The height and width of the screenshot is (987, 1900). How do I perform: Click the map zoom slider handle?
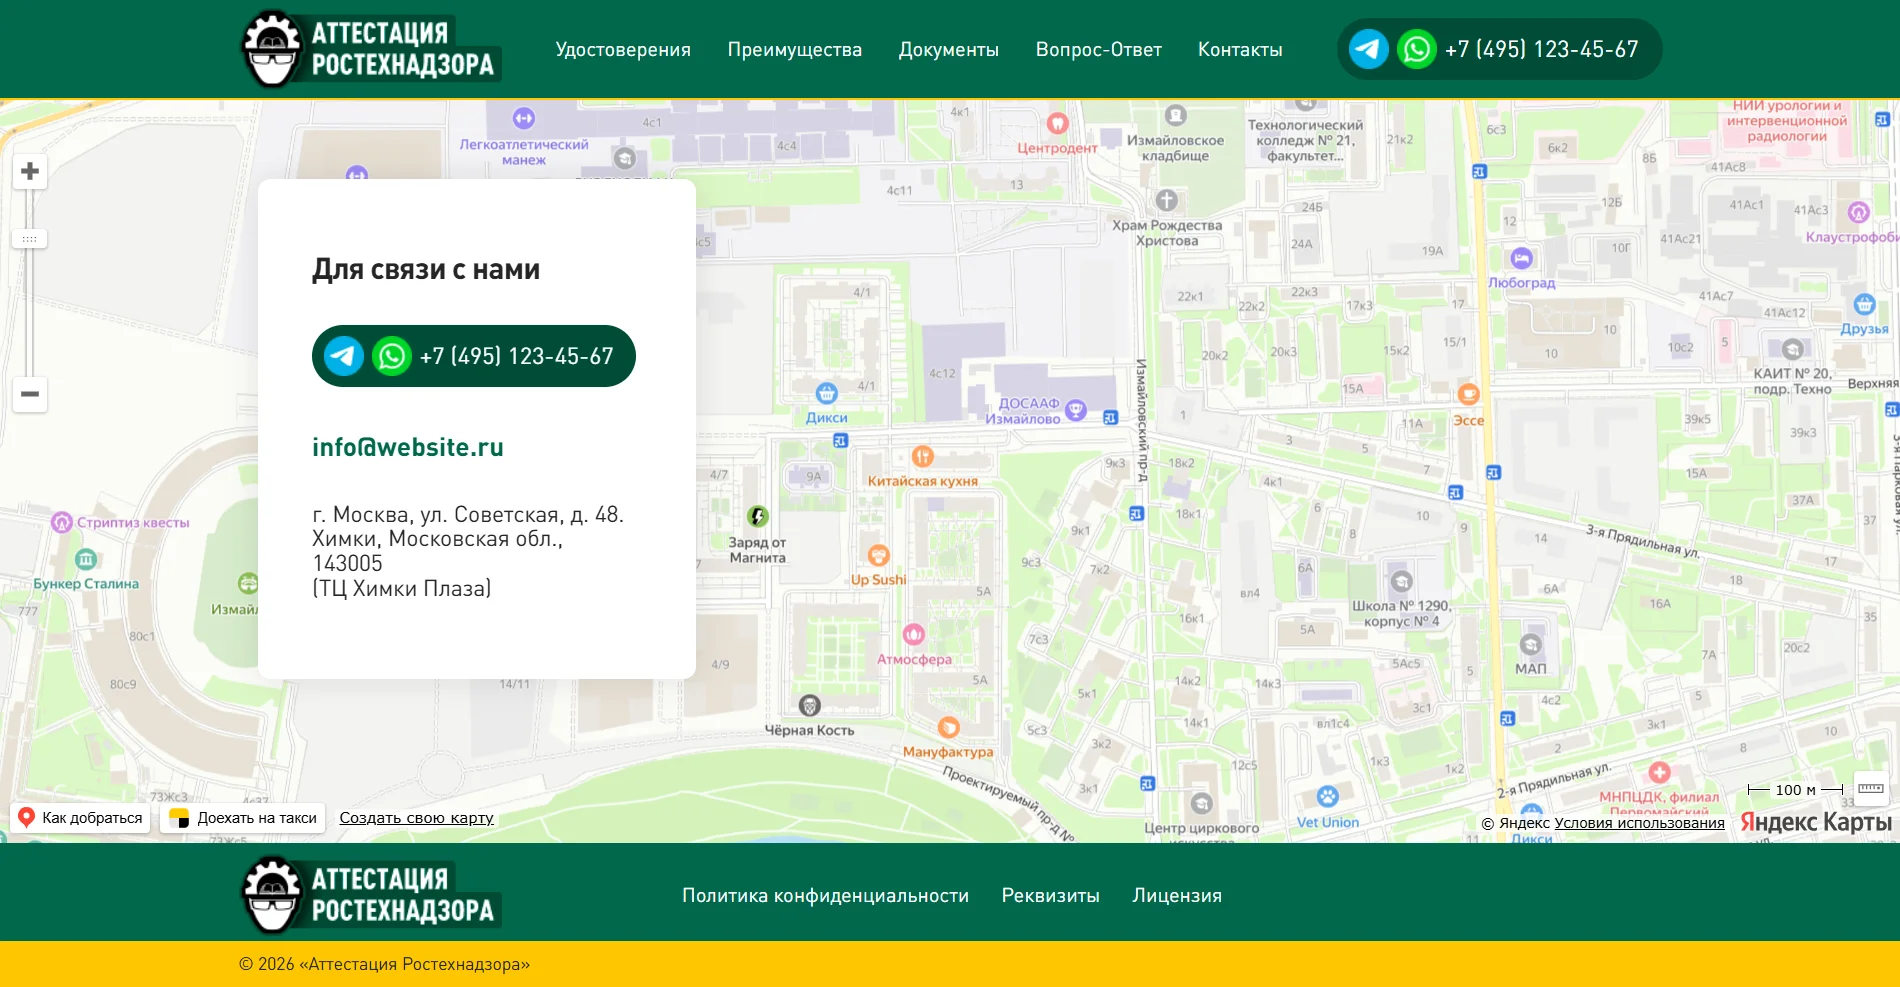click(30, 239)
